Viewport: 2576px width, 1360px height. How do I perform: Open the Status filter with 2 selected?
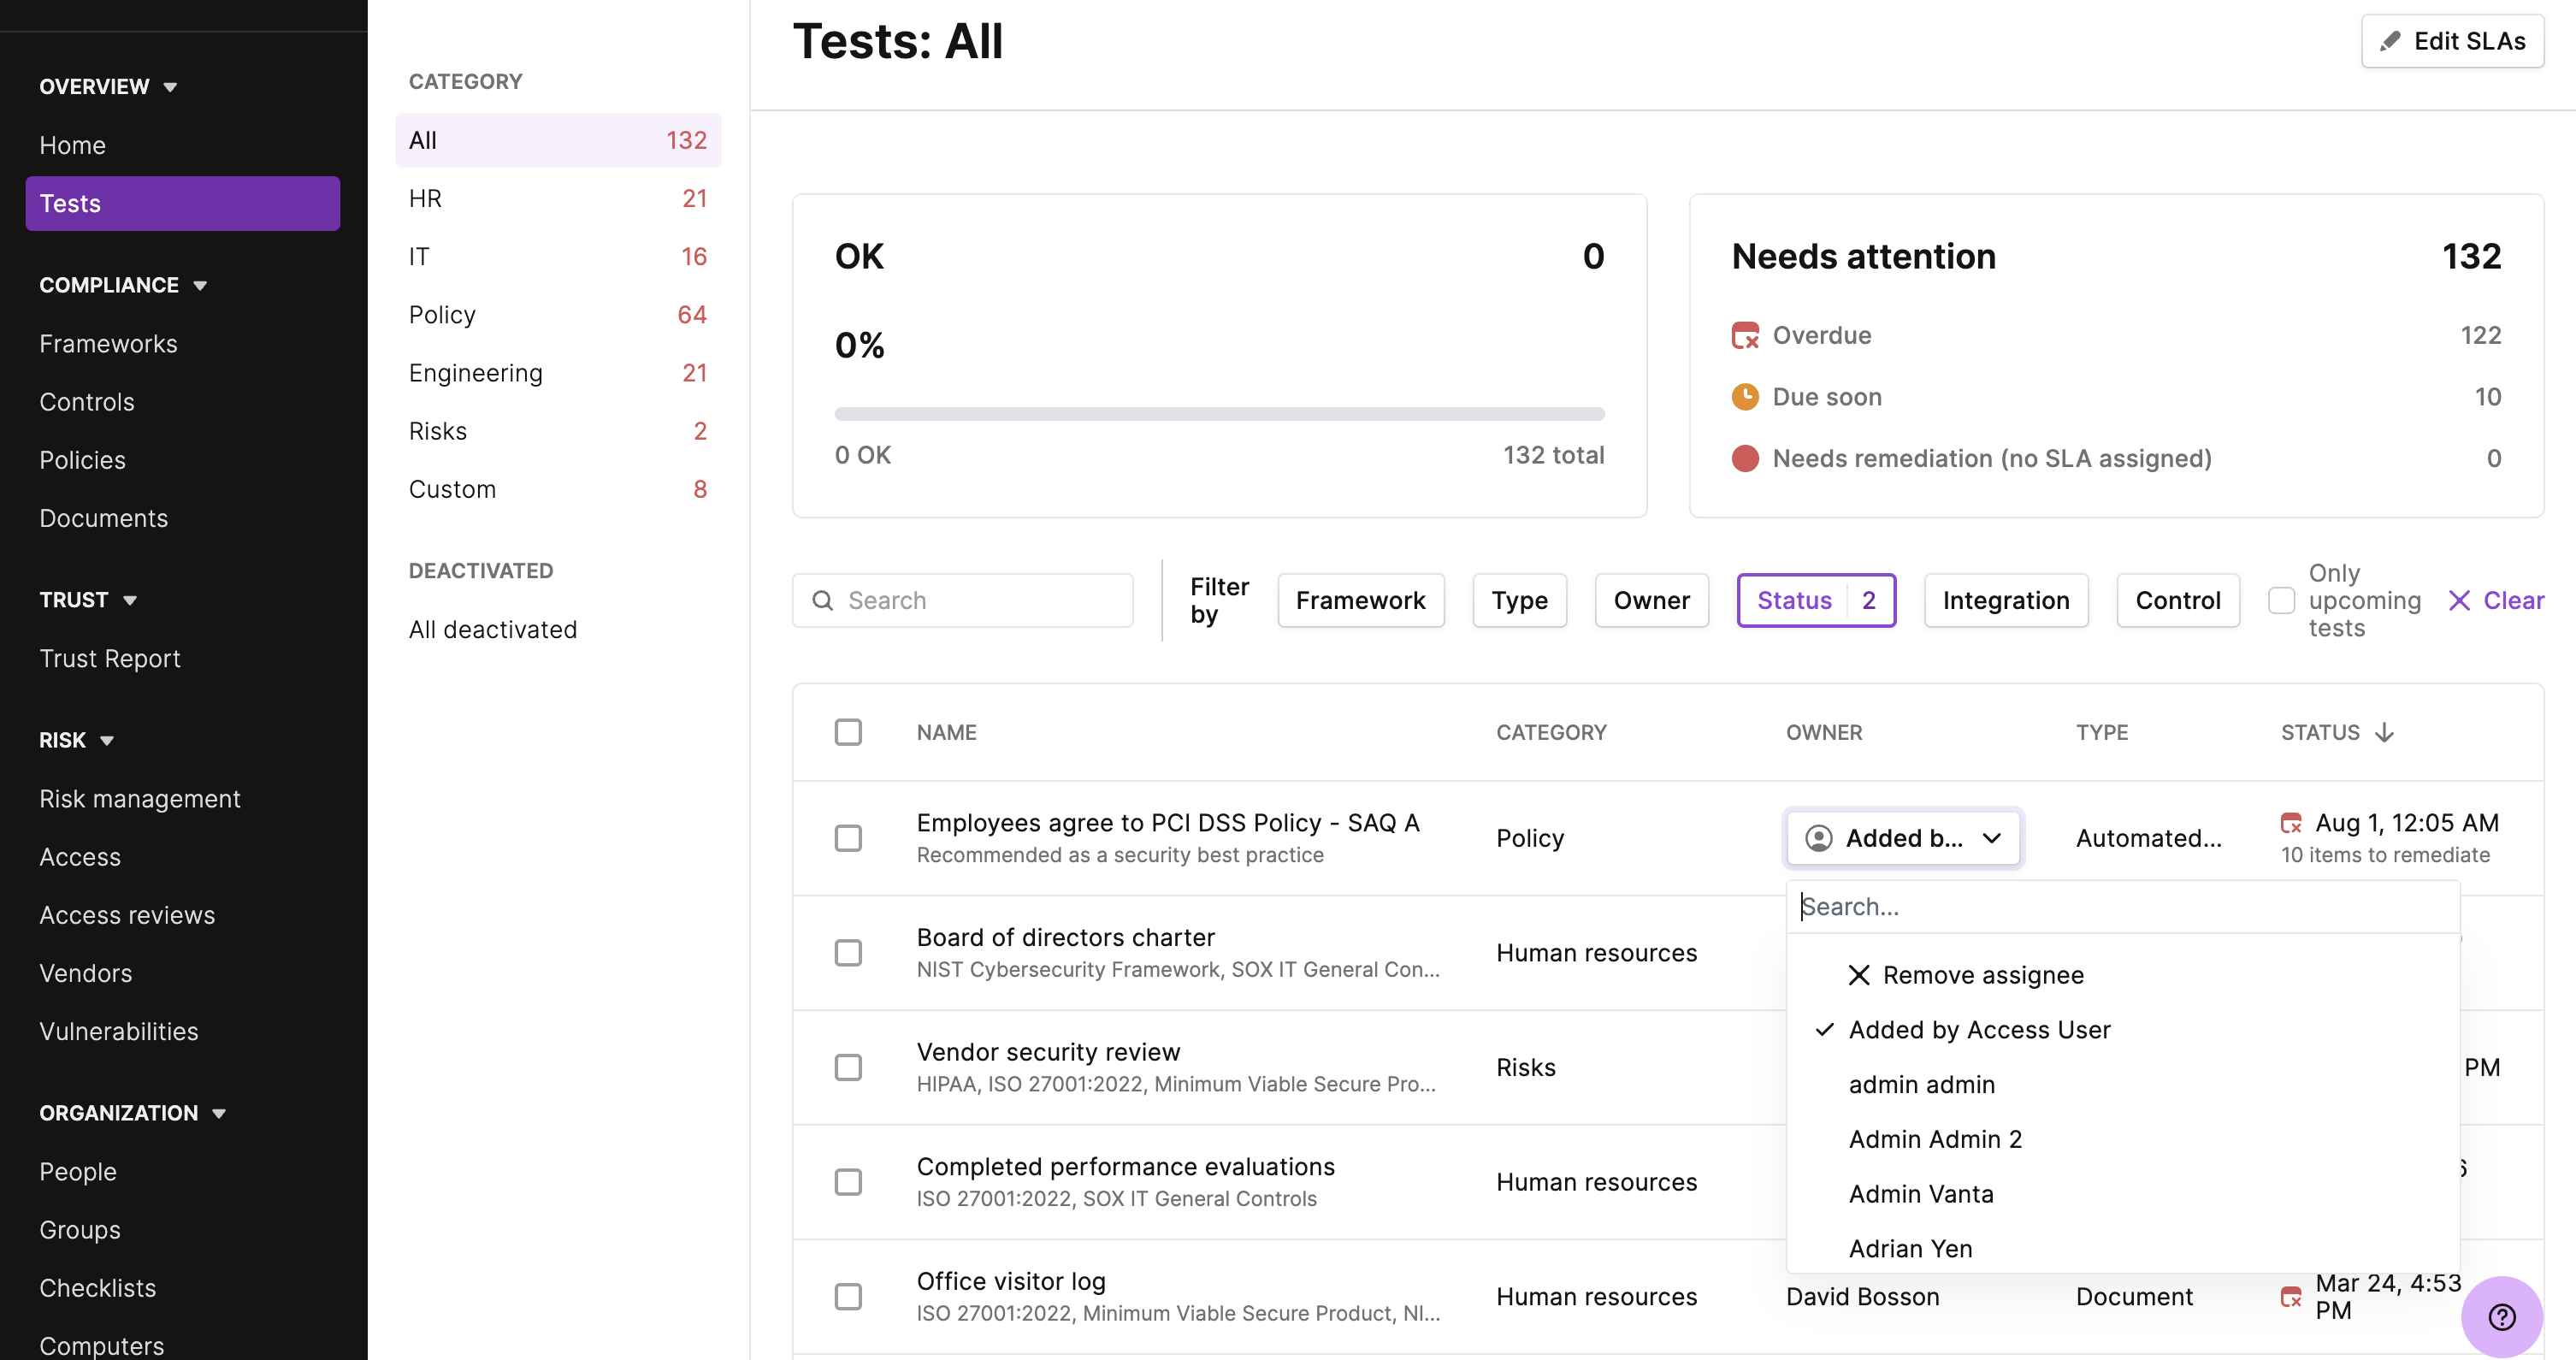click(1816, 600)
